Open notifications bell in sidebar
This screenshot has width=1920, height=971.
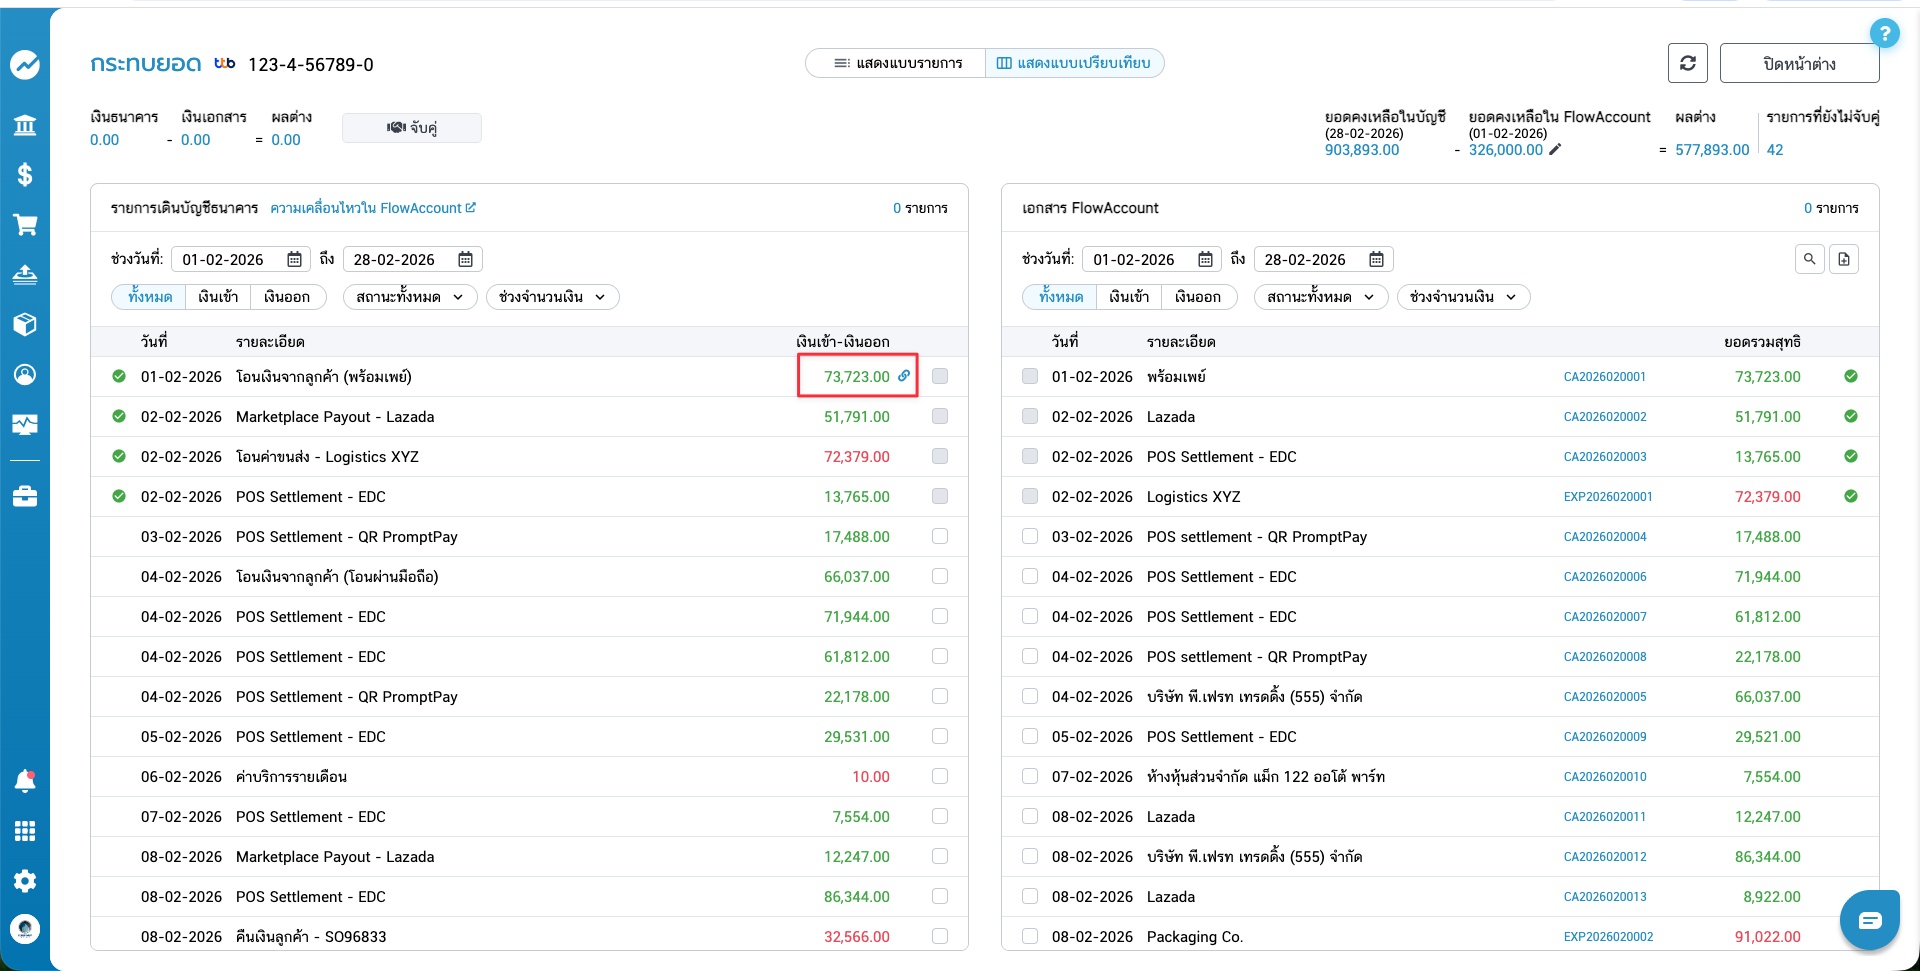25,781
